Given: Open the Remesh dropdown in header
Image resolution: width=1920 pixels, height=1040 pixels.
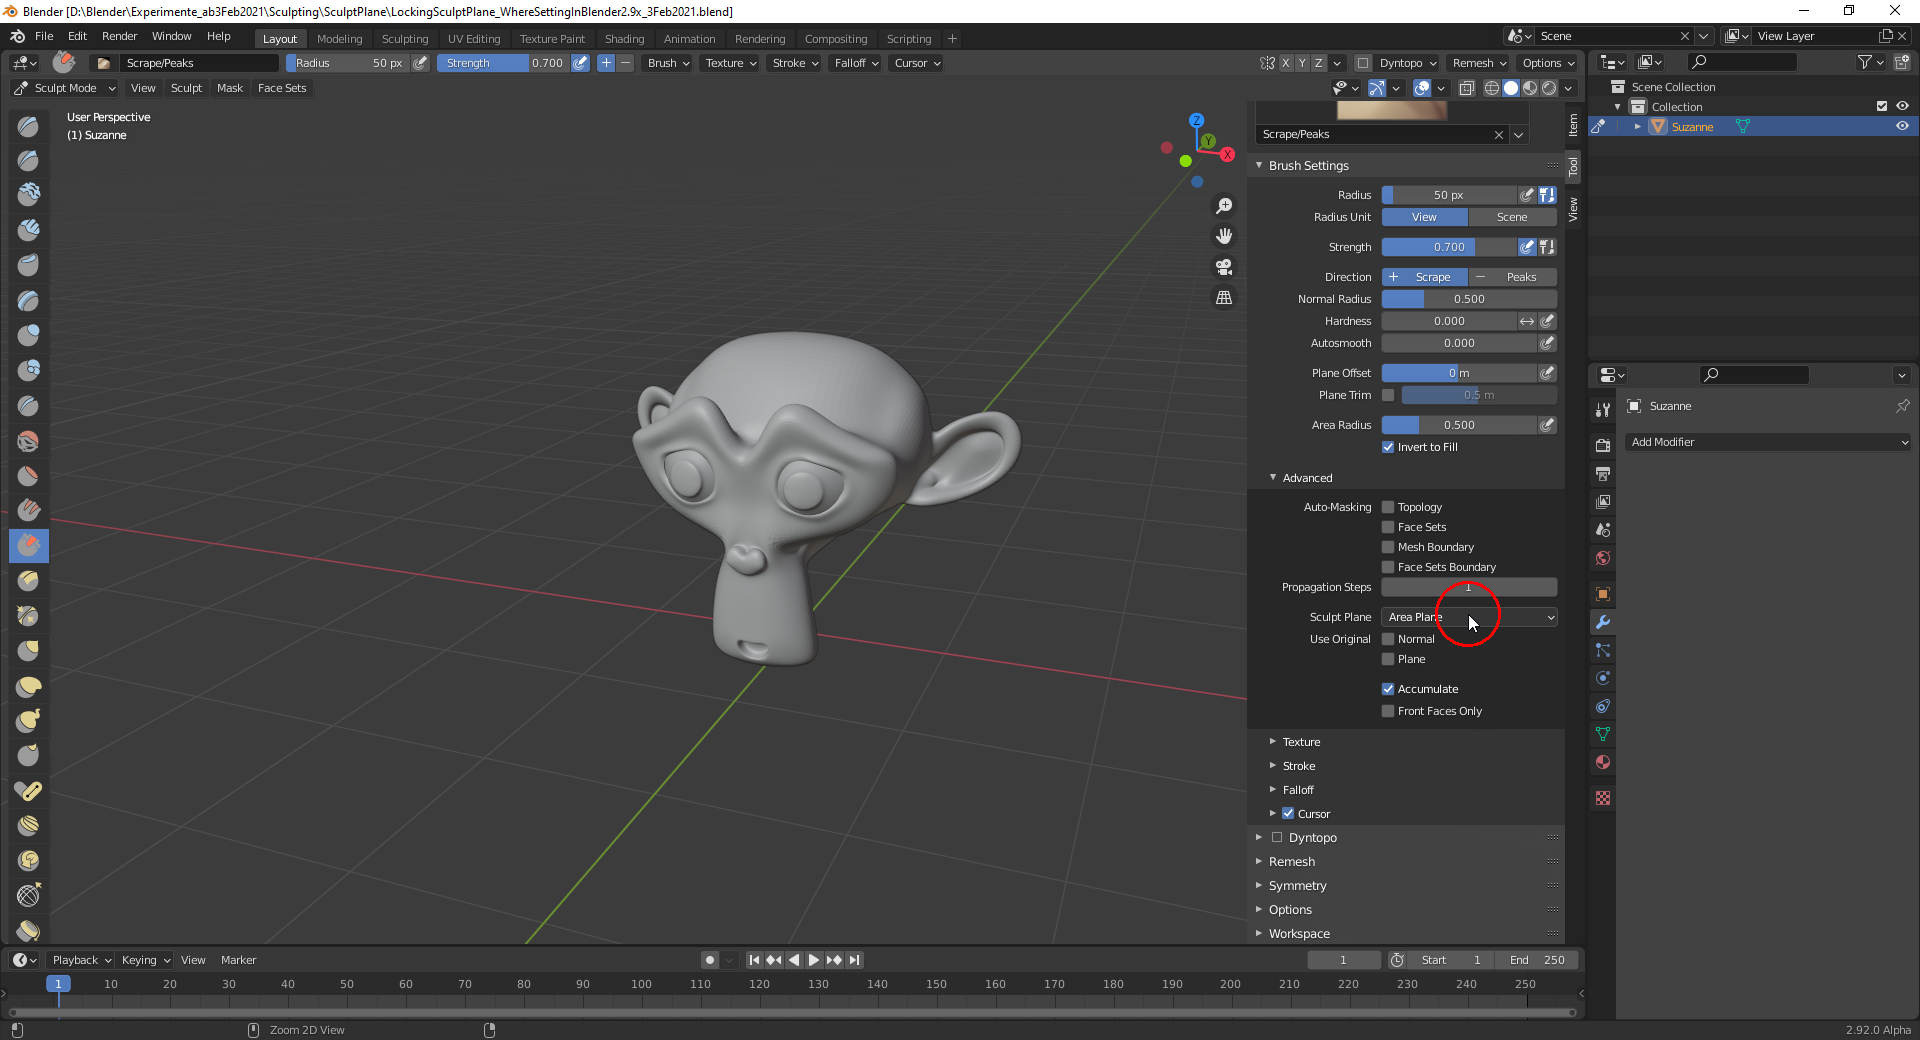Looking at the screenshot, I should 1480,63.
